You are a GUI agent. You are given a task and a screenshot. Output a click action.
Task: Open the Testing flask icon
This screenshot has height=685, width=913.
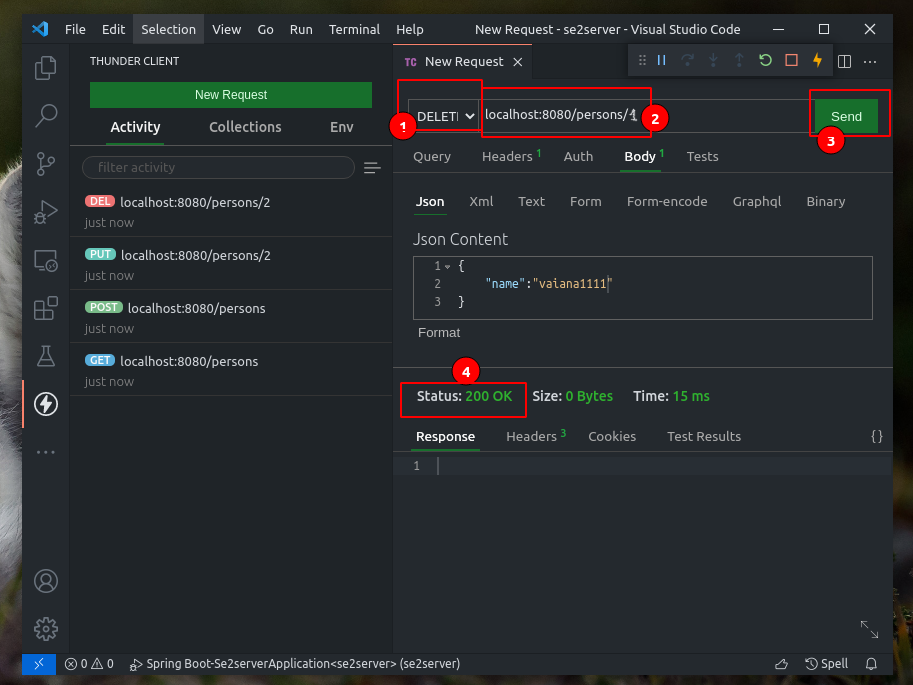[45, 356]
